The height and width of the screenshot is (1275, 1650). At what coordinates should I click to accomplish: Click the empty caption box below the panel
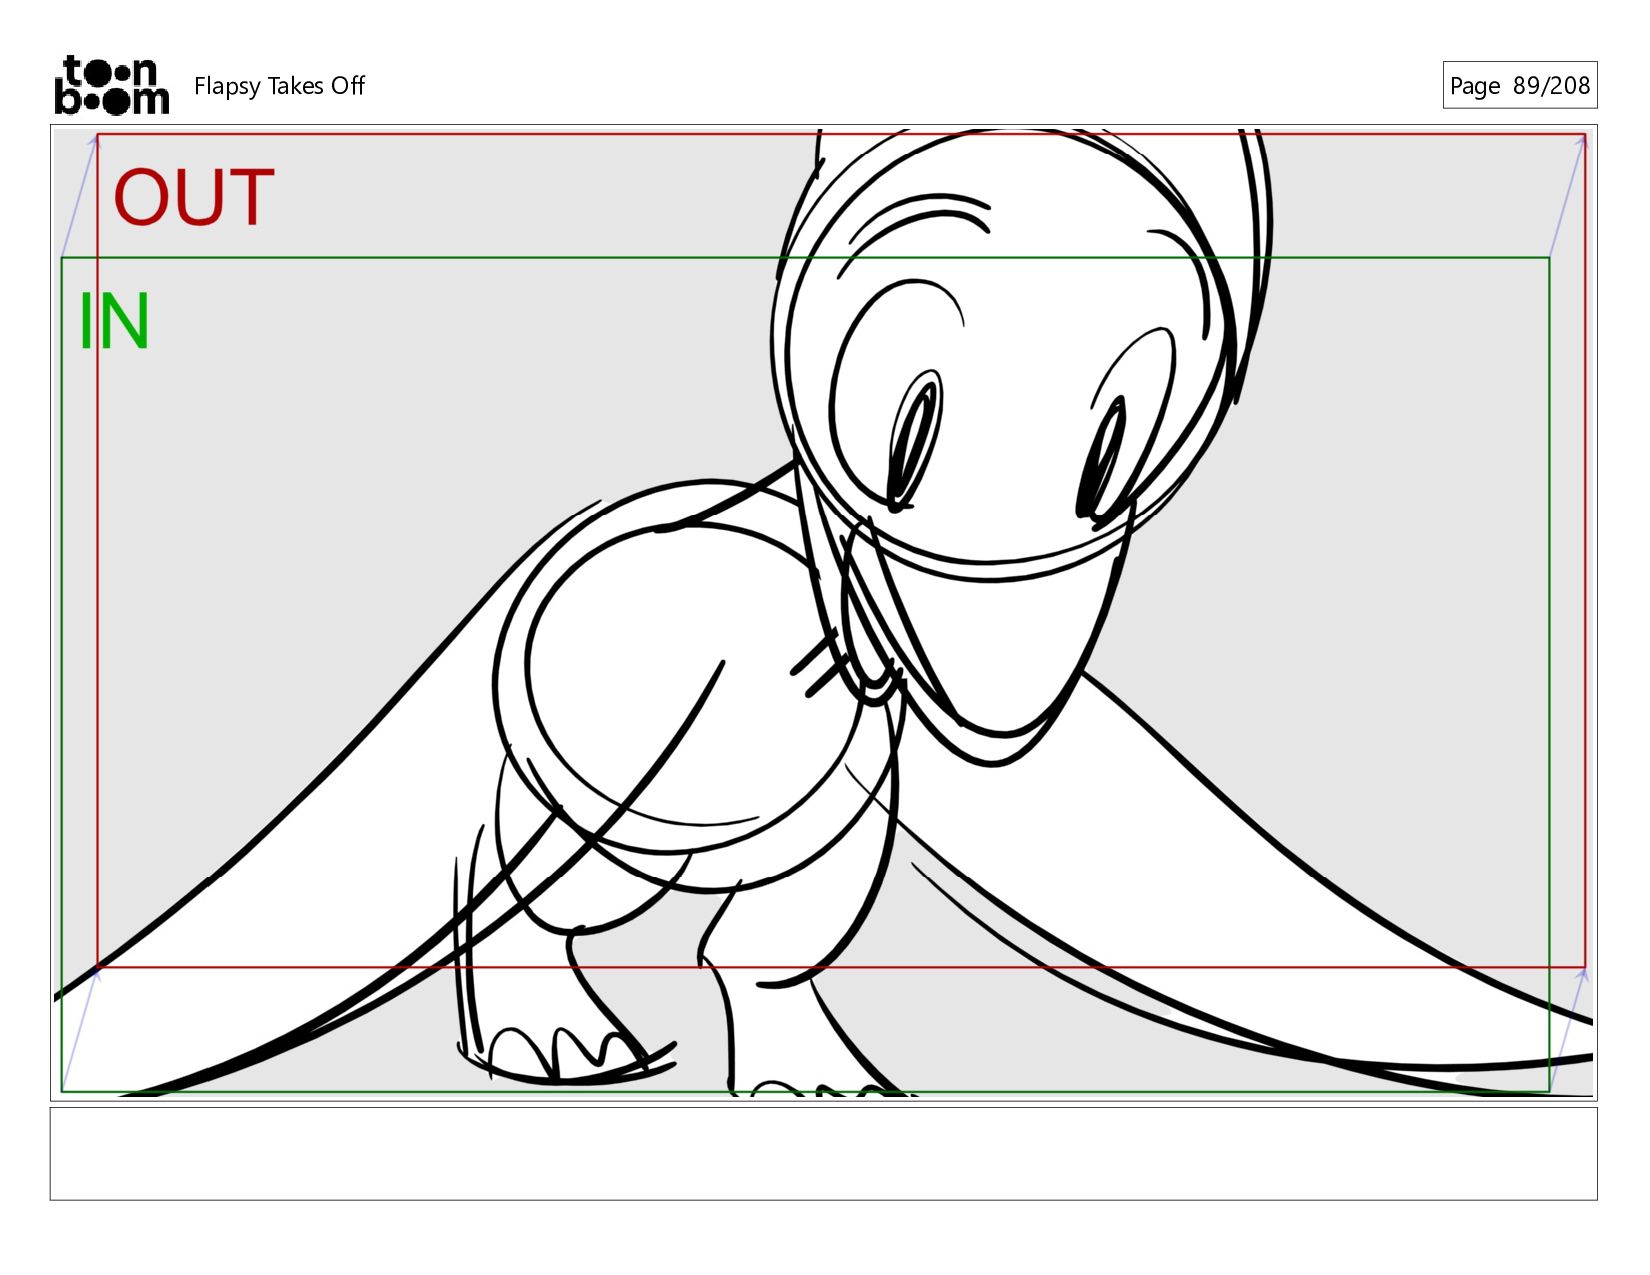tap(823, 1153)
